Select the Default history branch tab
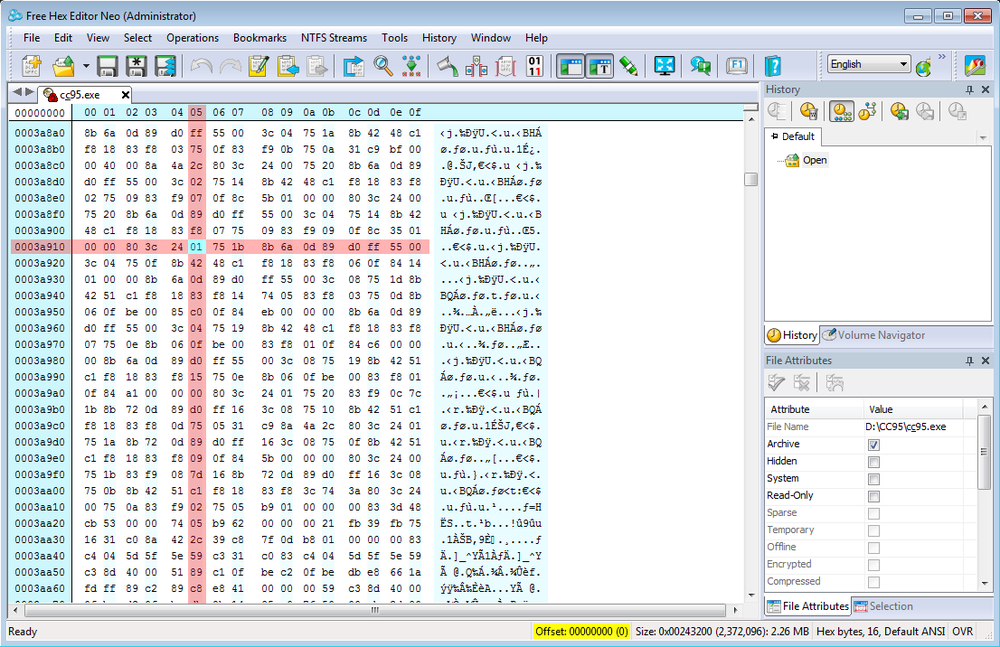Viewport: 1000px width, 647px height. (x=793, y=136)
